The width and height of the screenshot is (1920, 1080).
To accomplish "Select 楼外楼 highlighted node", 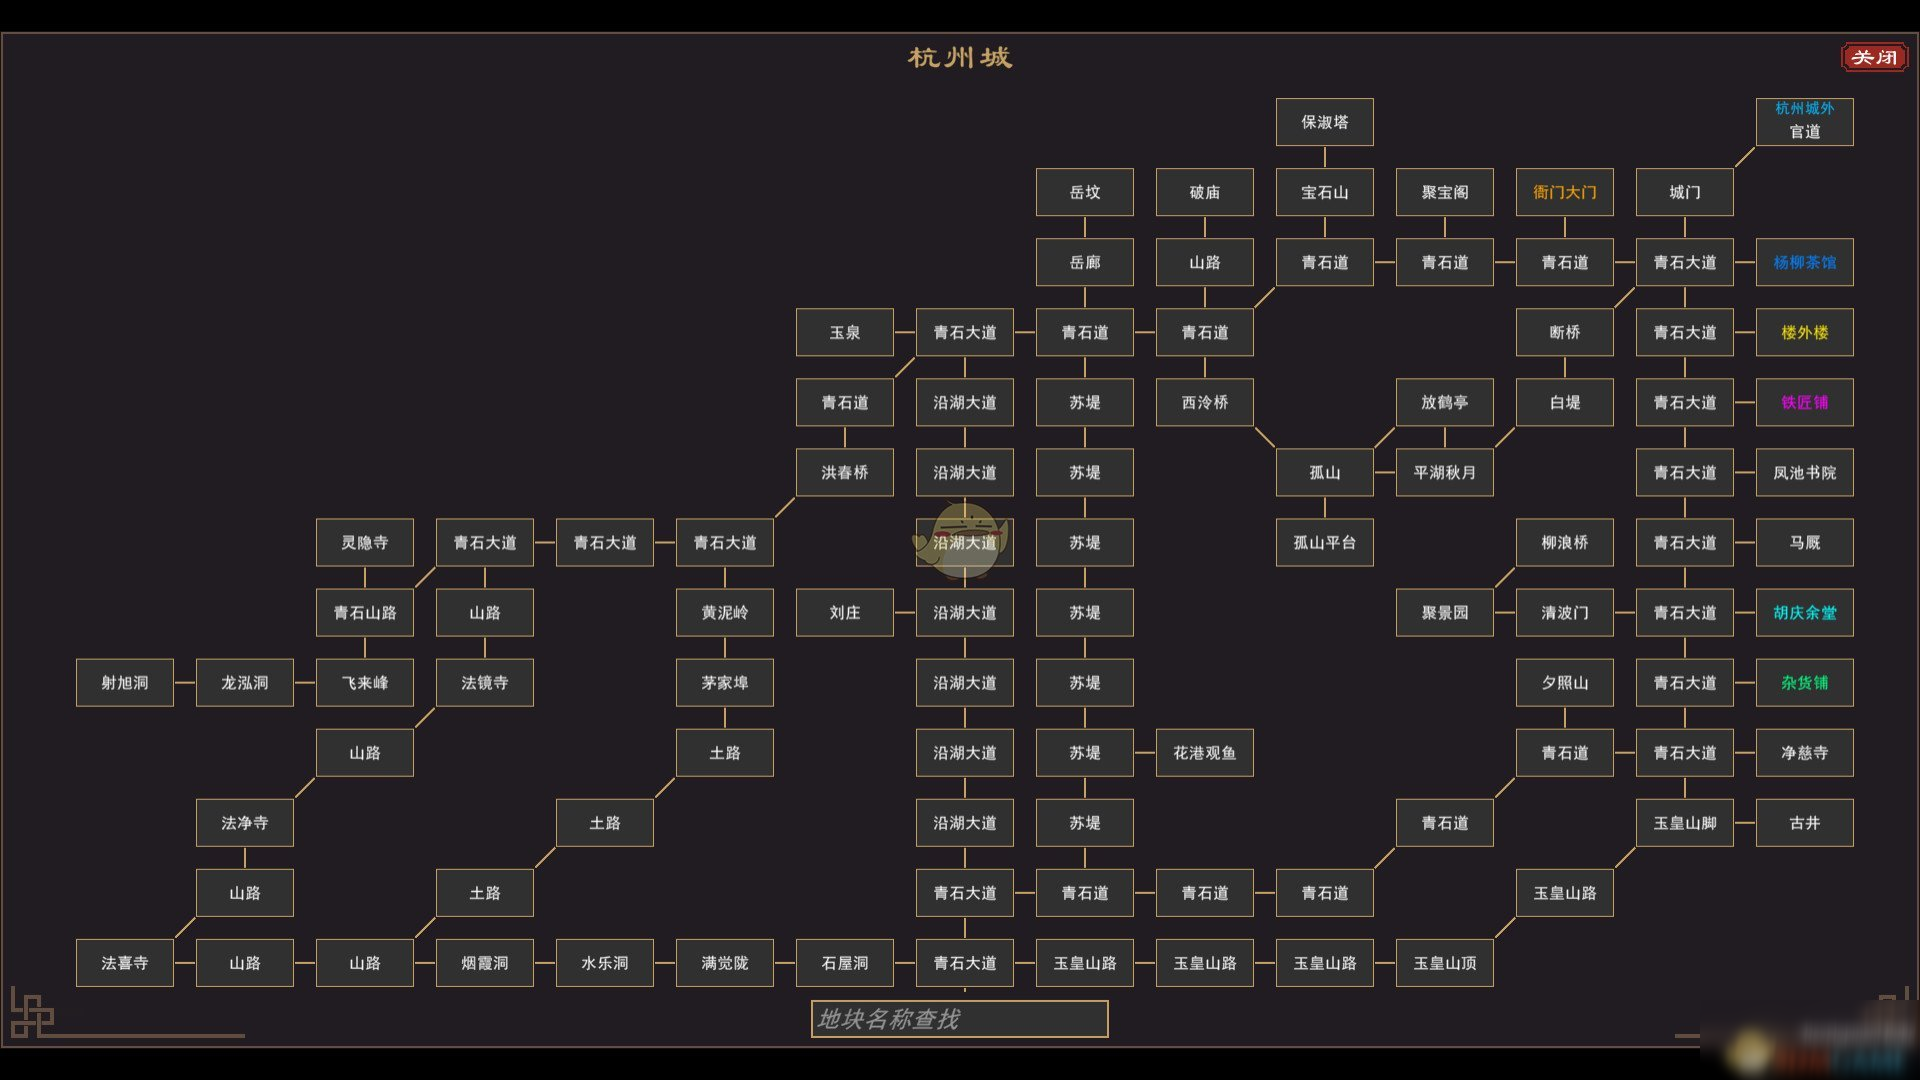I will (1805, 332).
